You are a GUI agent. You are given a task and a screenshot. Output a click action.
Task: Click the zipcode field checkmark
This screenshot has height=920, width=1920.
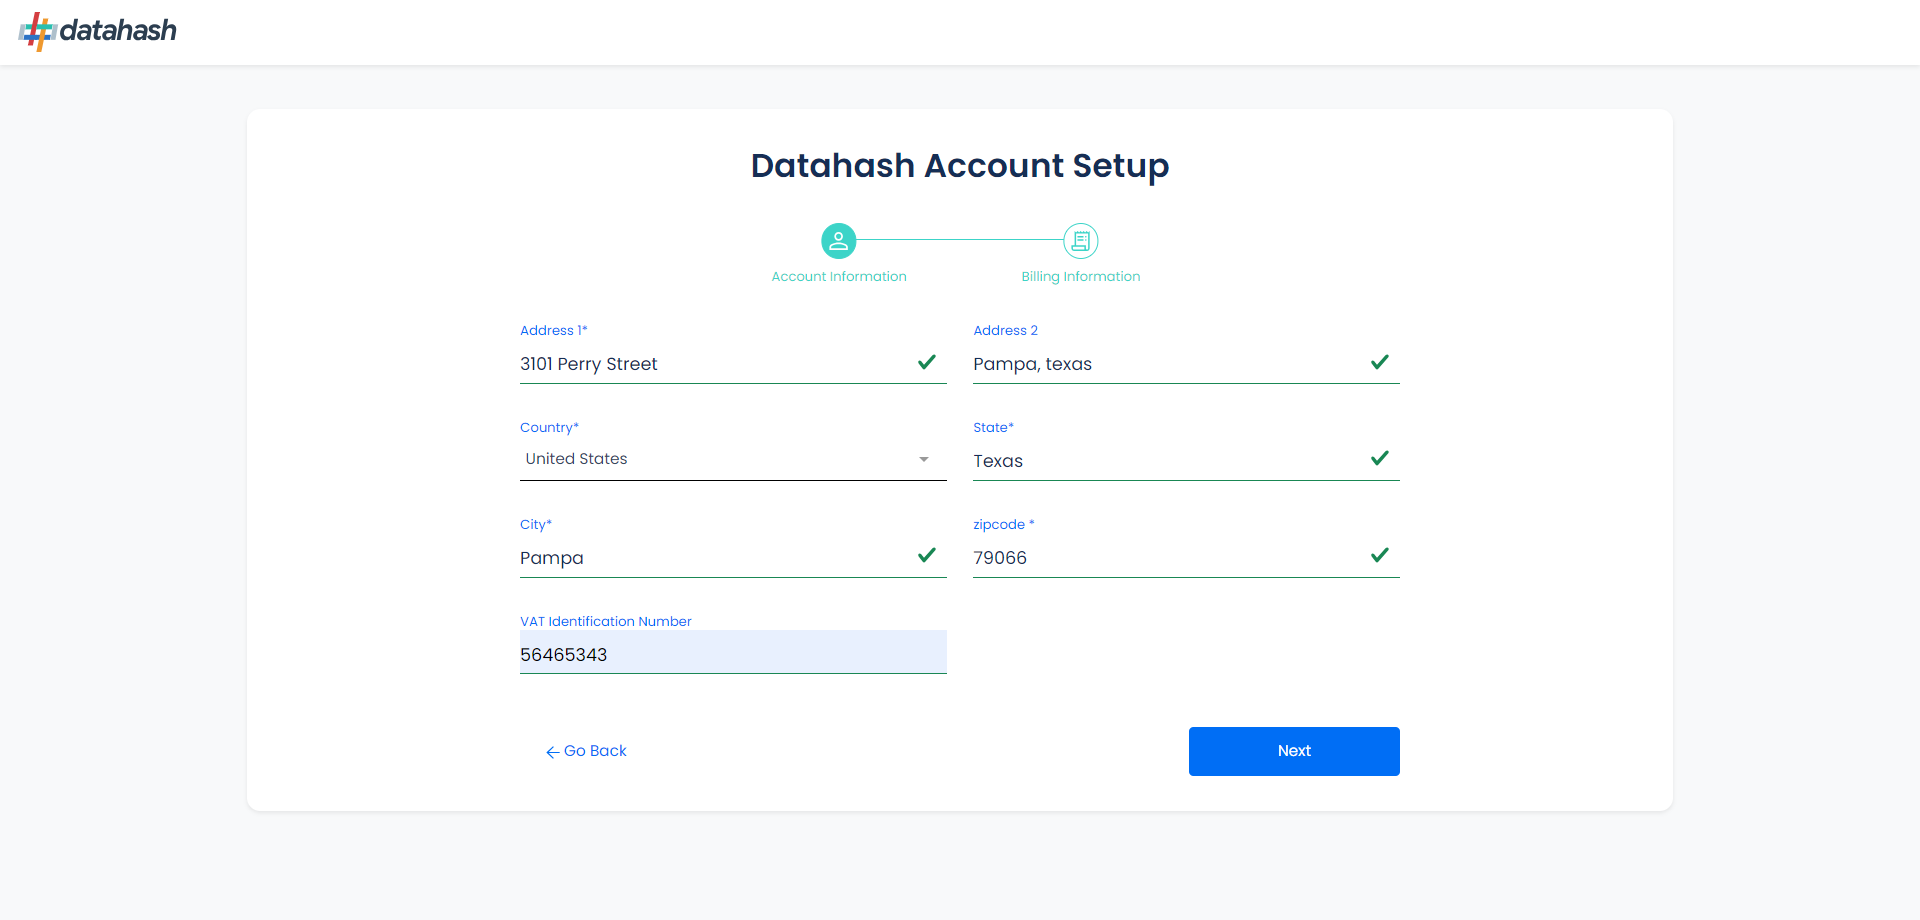click(x=1380, y=555)
